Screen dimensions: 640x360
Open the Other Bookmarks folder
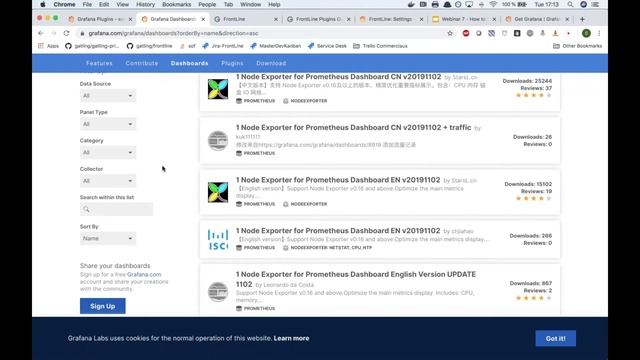578,46
